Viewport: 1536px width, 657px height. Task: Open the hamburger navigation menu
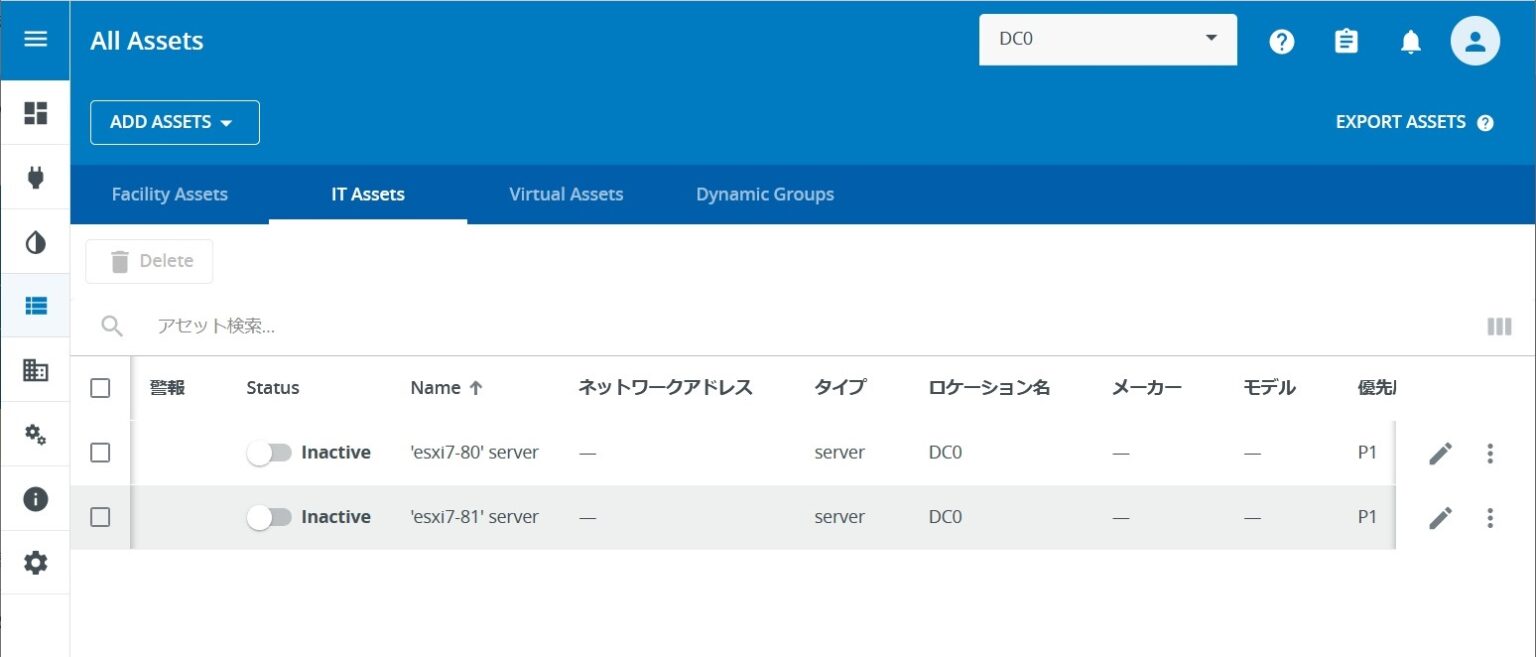[35, 40]
